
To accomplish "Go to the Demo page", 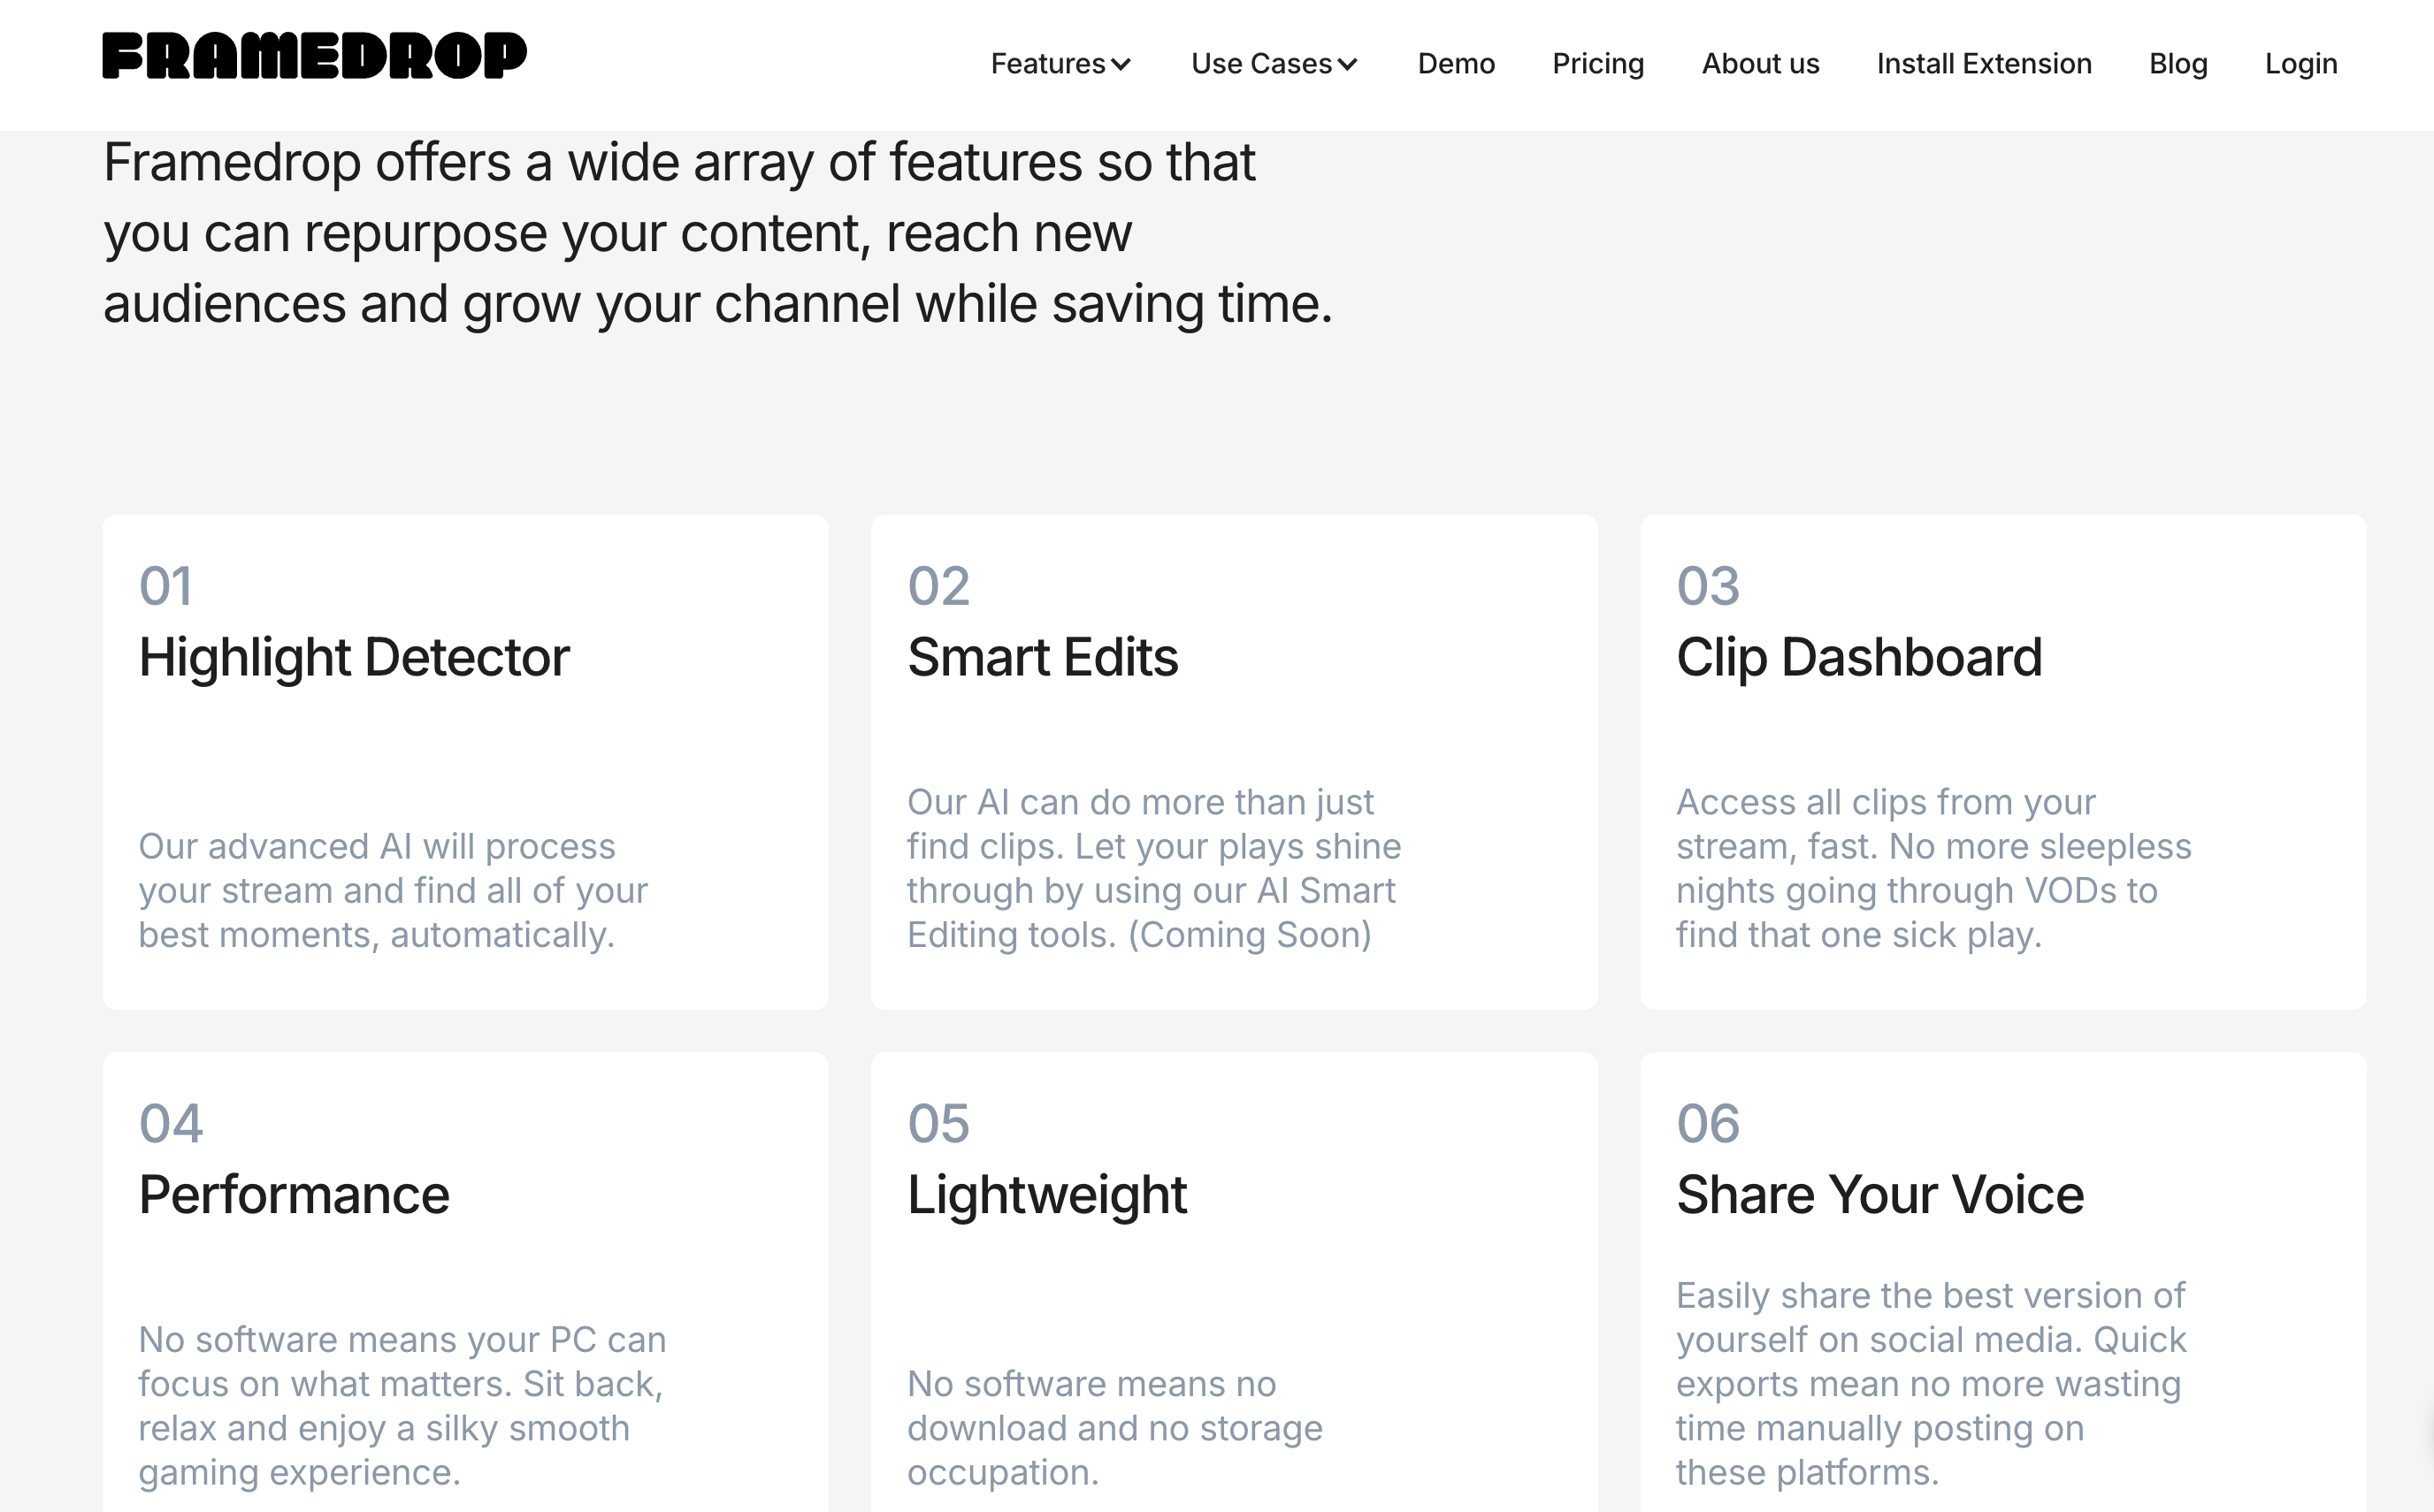I will coord(1456,64).
